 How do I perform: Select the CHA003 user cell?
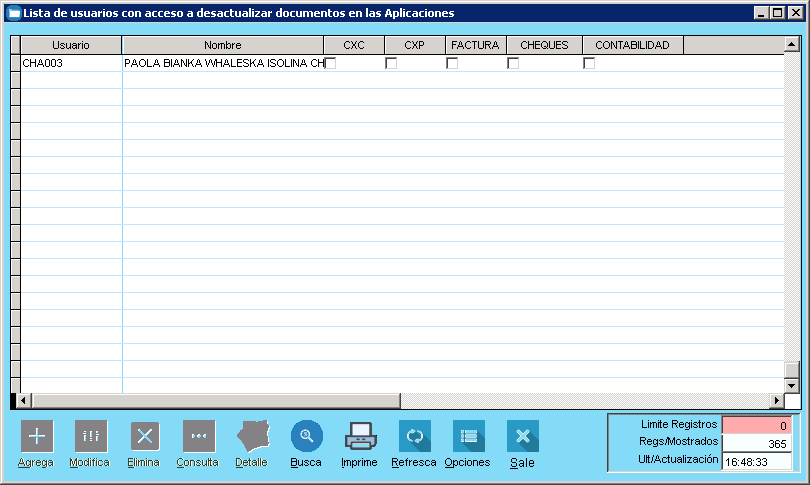coord(71,63)
